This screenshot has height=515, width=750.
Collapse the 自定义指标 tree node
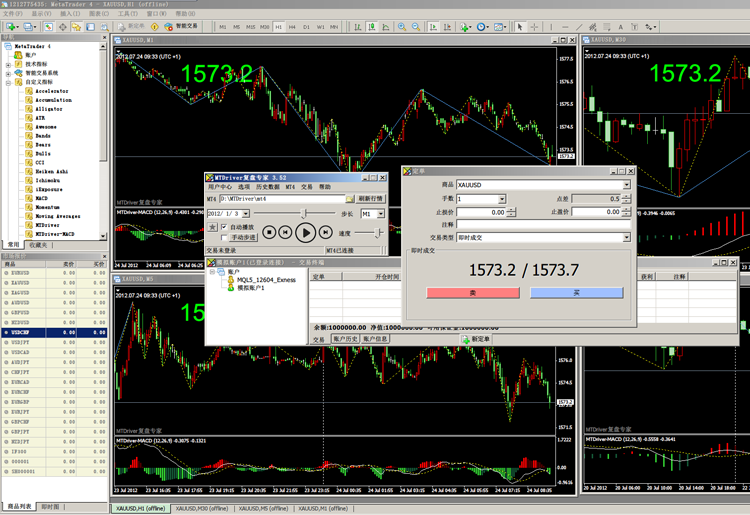click(x=9, y=82)
